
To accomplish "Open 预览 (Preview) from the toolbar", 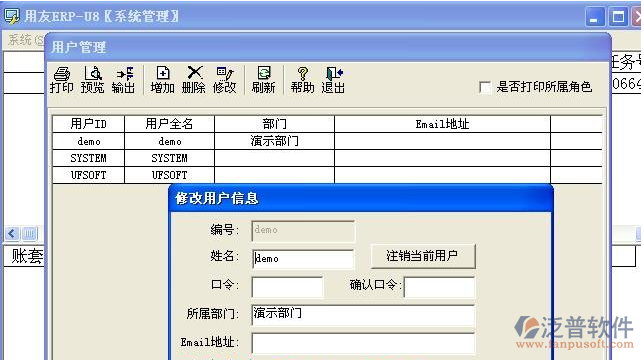I will (92, 80).
